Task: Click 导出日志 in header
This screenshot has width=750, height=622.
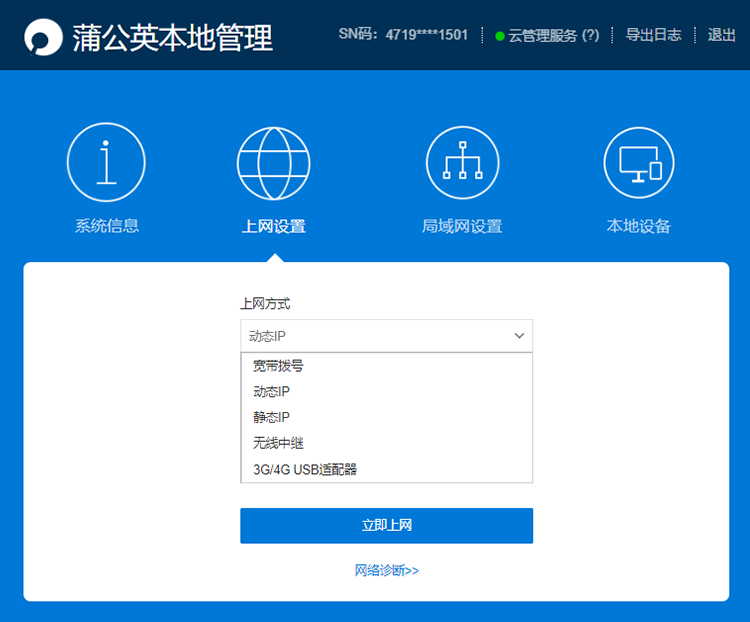Action: (653, 35)
